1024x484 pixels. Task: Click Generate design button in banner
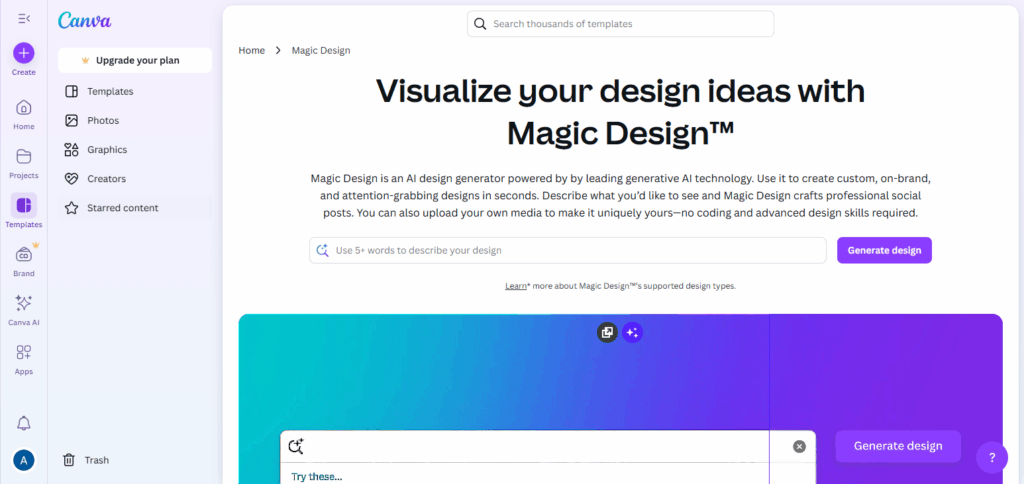[x=898, y=446]
